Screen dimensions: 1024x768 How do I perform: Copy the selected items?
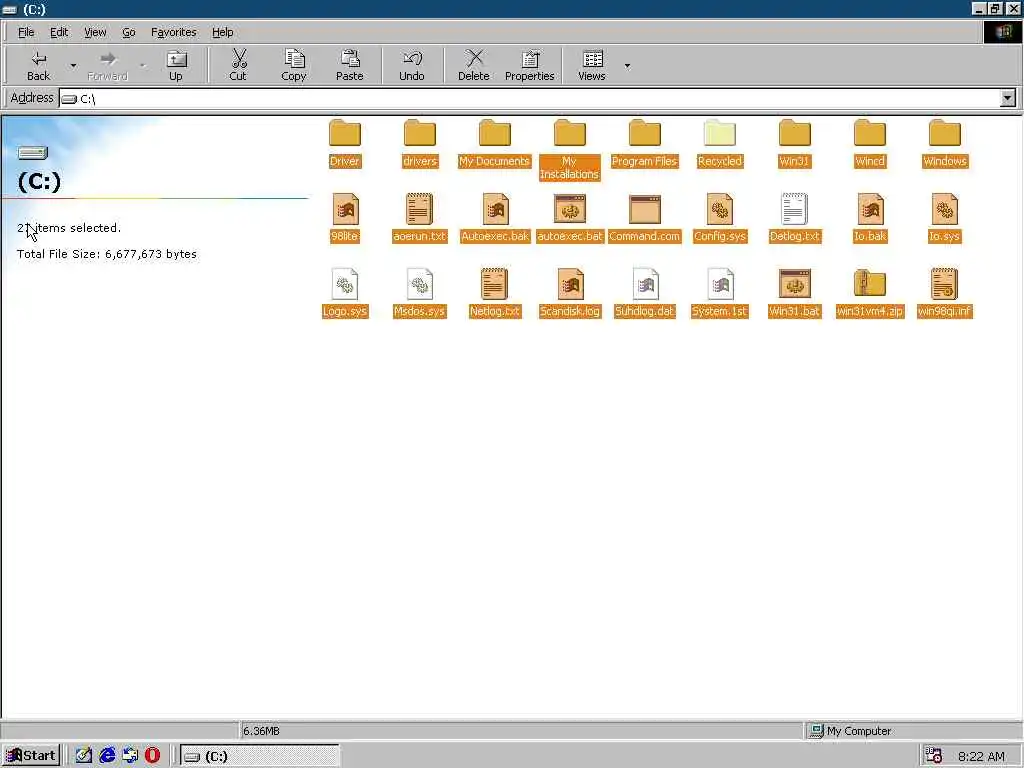pyautogui.click(x=294, y=65)
